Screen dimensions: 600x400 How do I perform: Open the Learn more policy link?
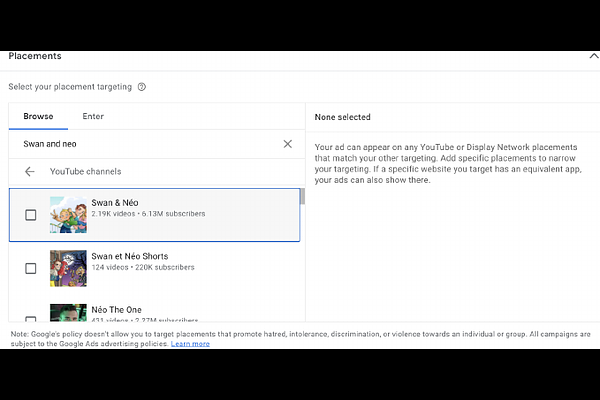[190, 344]
